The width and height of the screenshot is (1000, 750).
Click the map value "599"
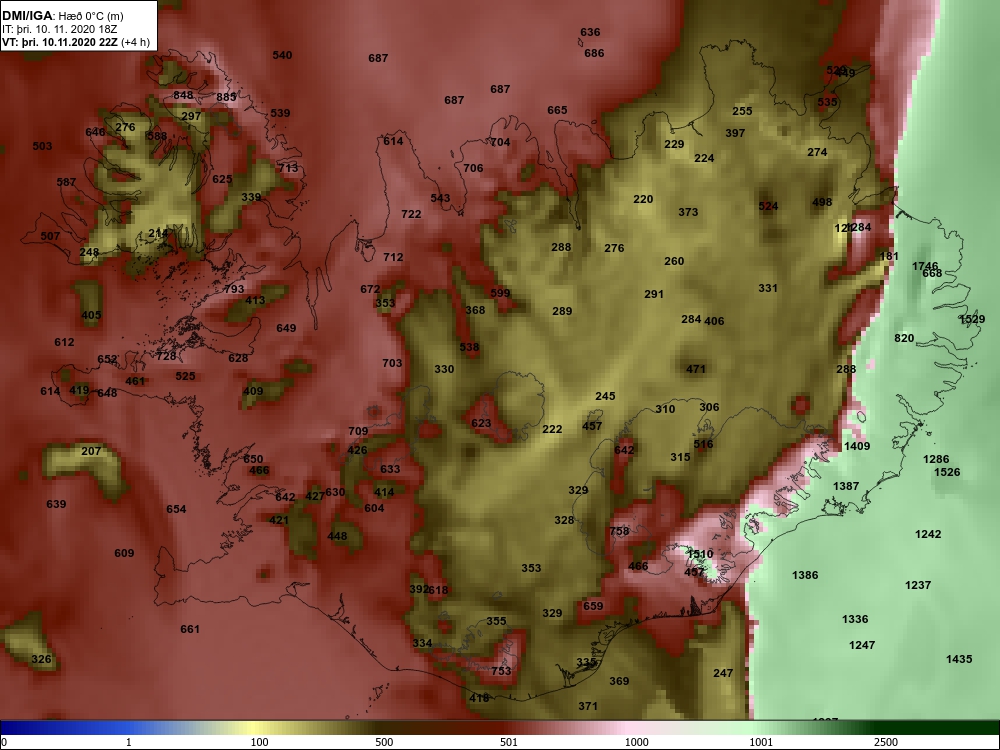(x=500, y=293)
